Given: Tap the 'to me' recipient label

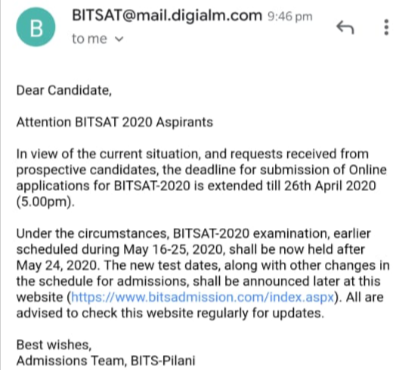Looking at the screenshot, I should [89, 39].
